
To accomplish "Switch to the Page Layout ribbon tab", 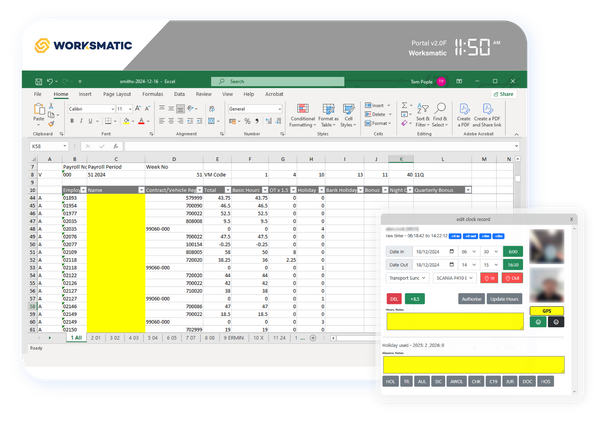I will [117, 94].
